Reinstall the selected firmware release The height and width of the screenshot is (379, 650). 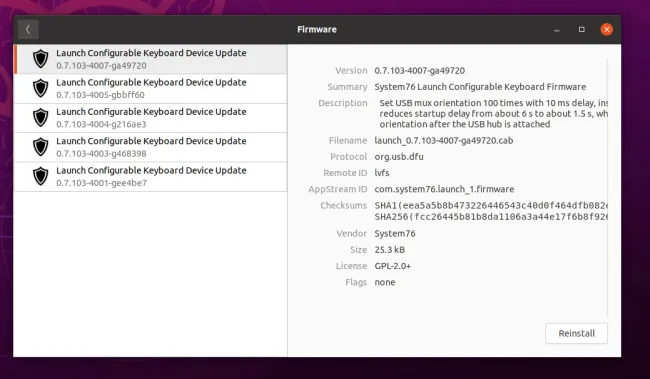[576, 333]
